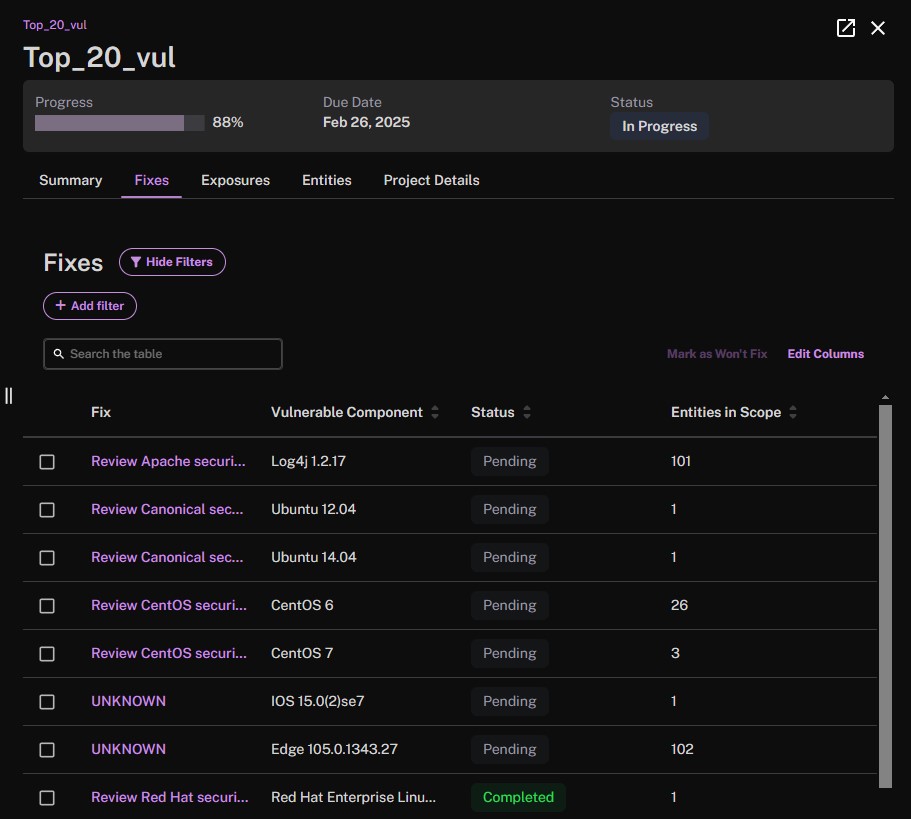Click Mark as Won't Fix
Image resolution: width=911 pixels, height=819 pixels.
pos(717,354)
